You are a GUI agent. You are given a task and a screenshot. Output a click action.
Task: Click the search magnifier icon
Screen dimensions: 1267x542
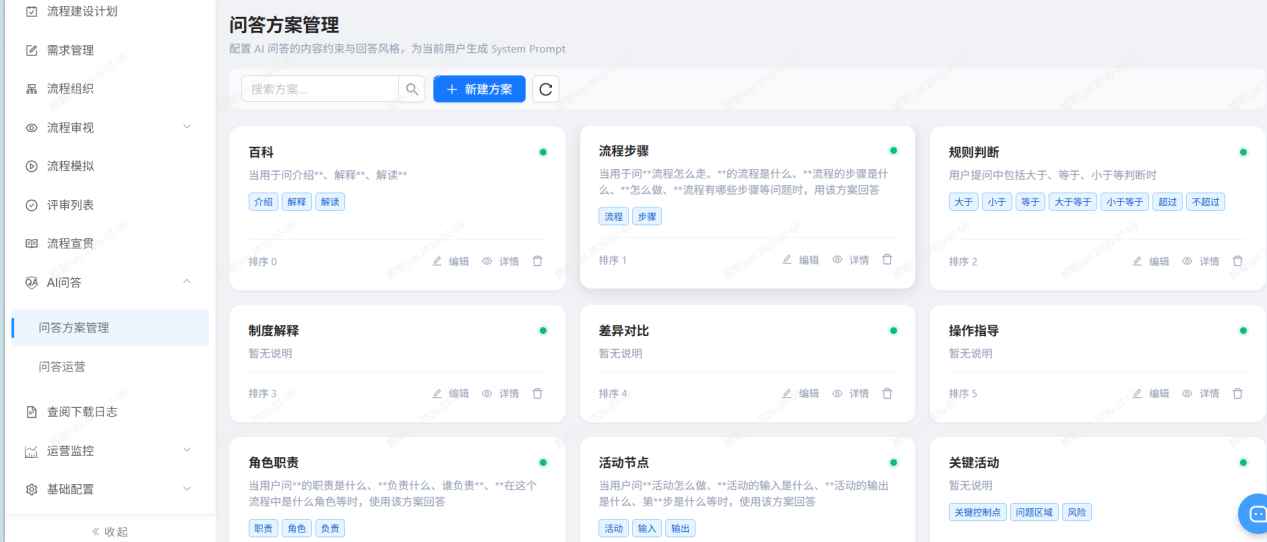coord(412,89)
